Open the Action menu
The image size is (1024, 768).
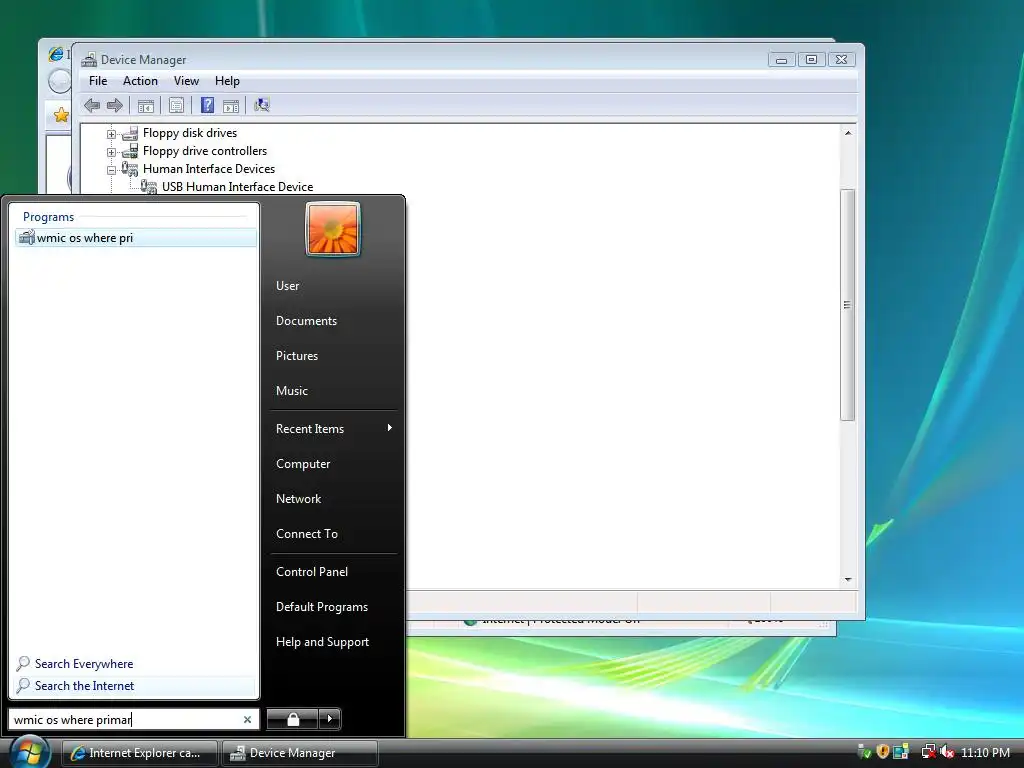pos(140,81)
